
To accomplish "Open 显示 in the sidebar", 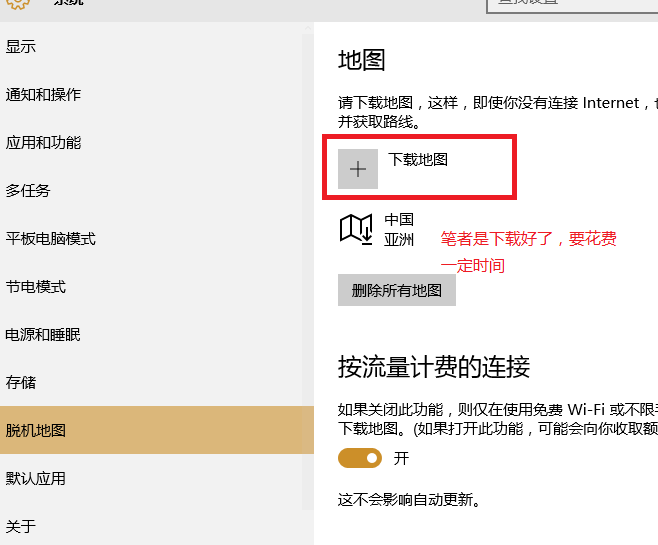I will (x=21, y=47).
